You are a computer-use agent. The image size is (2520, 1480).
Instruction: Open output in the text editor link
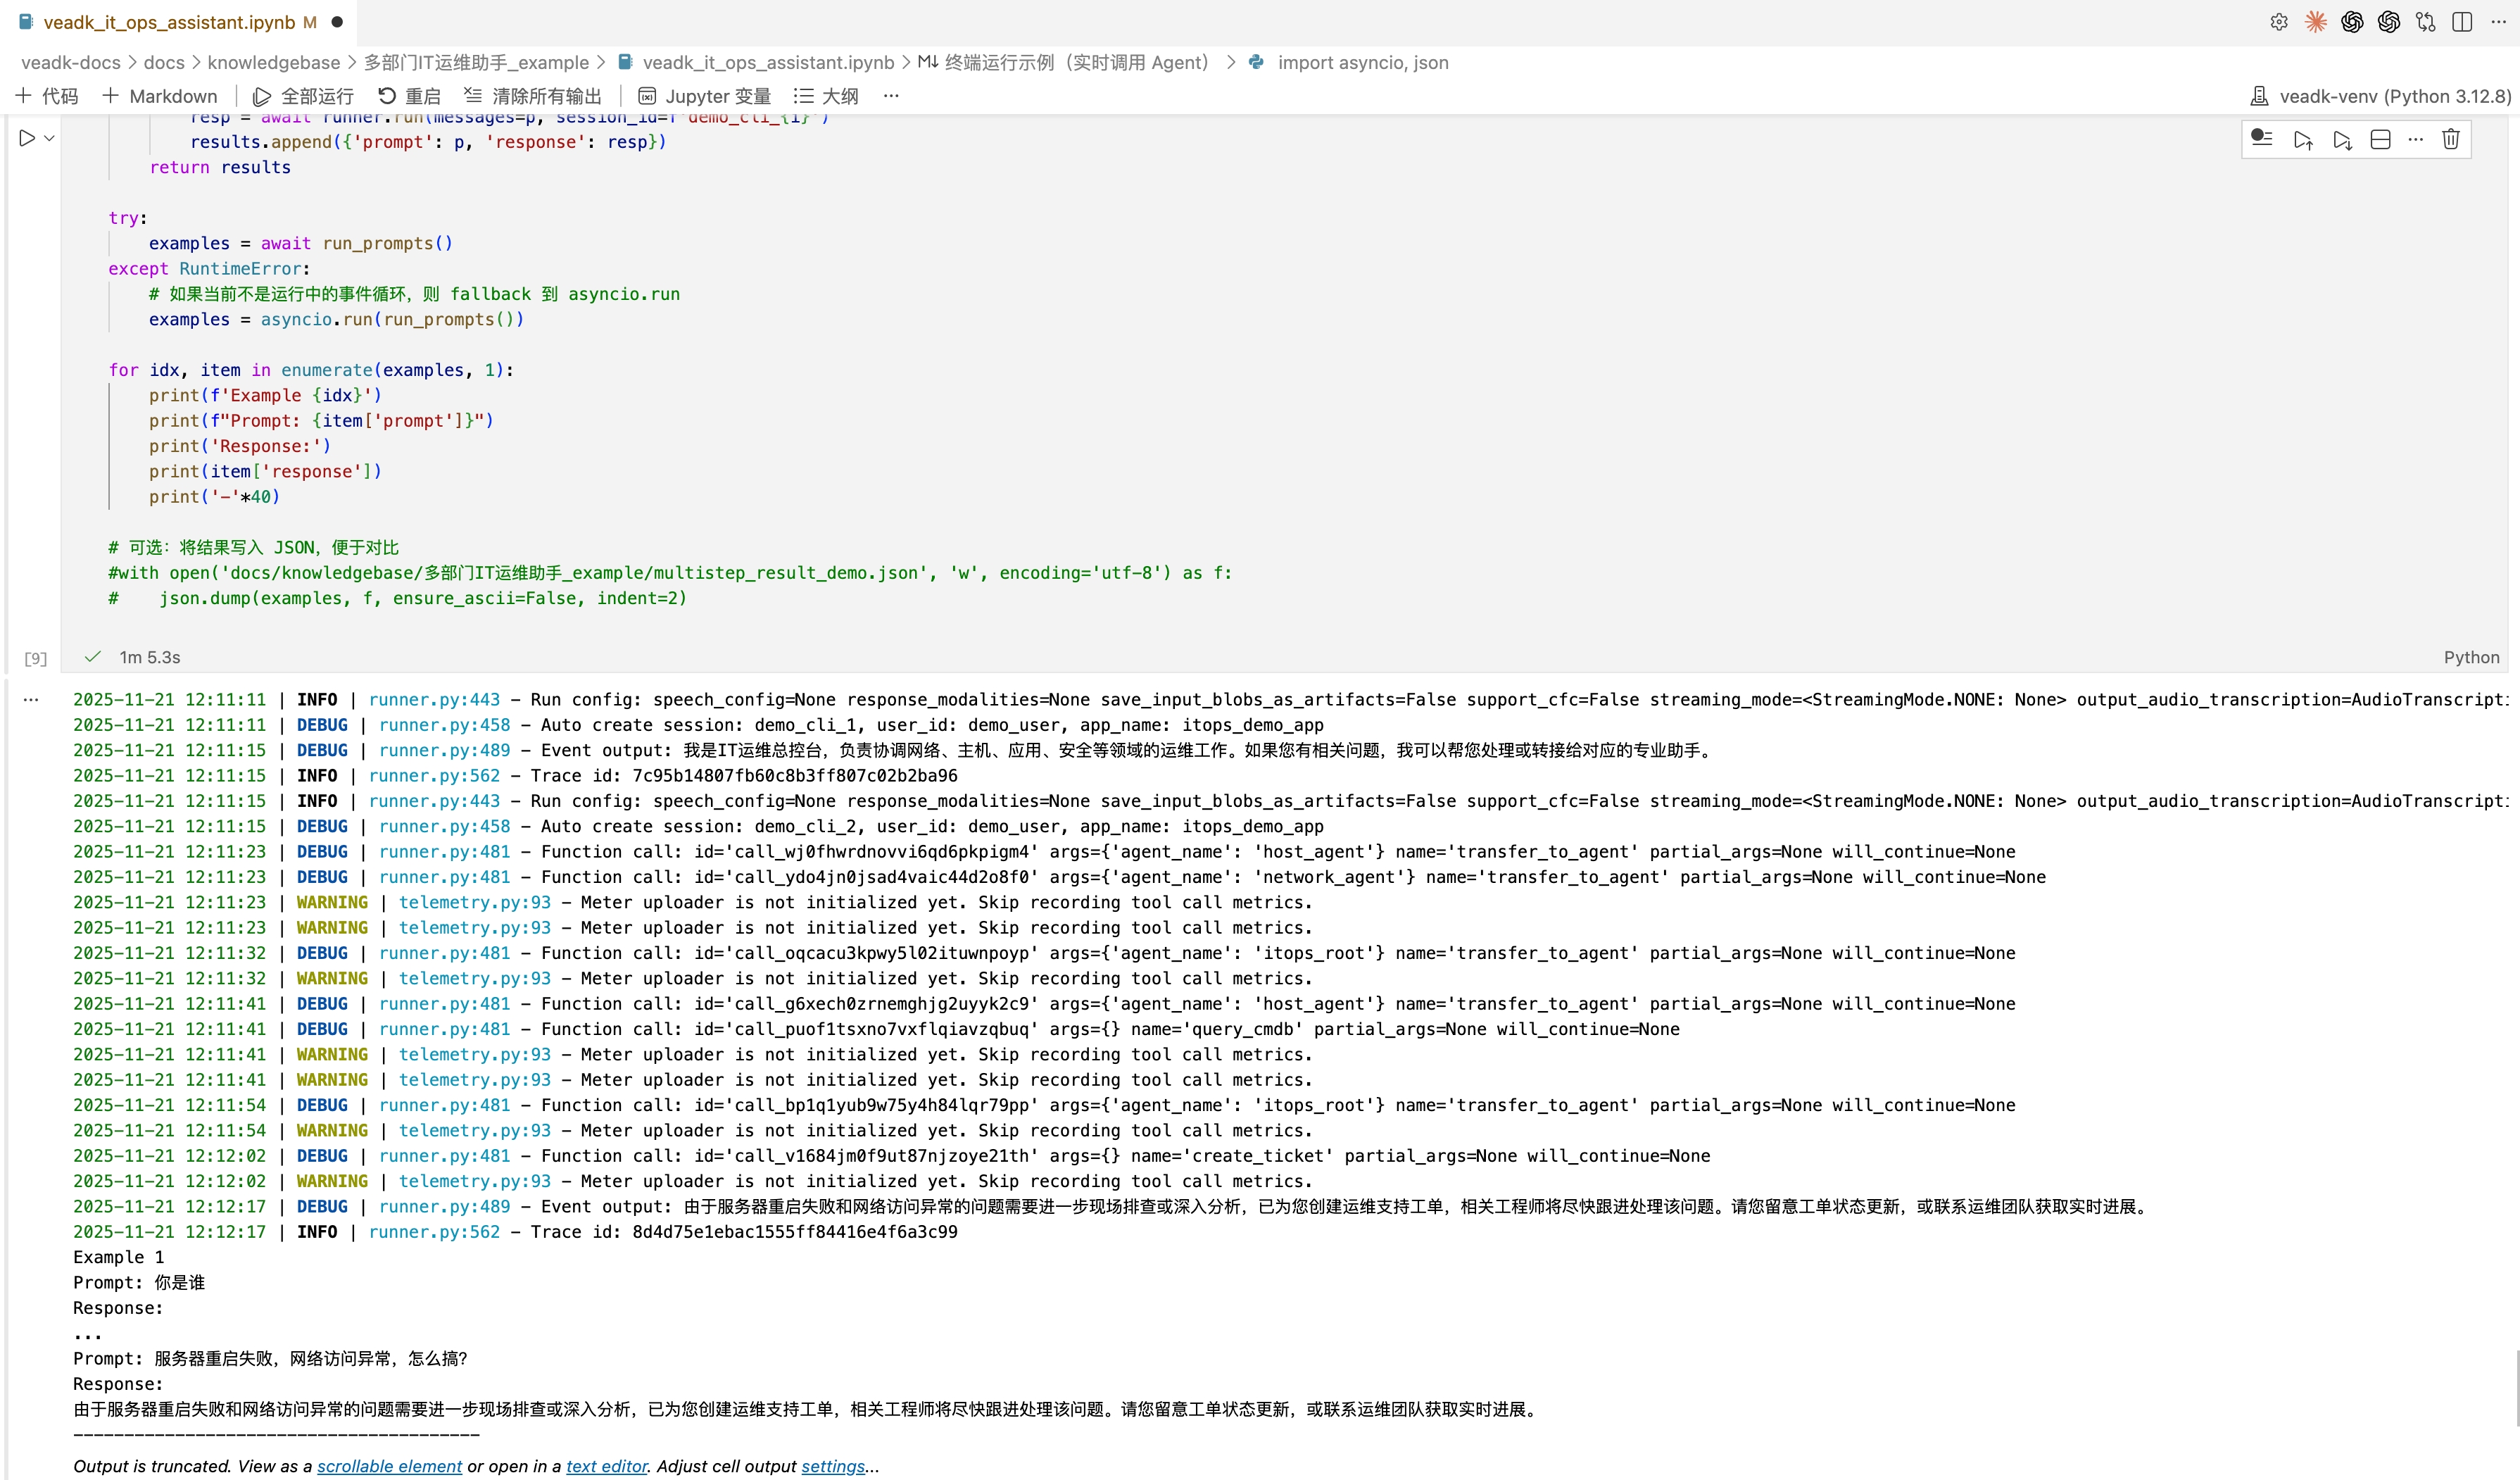point(606,1466)
